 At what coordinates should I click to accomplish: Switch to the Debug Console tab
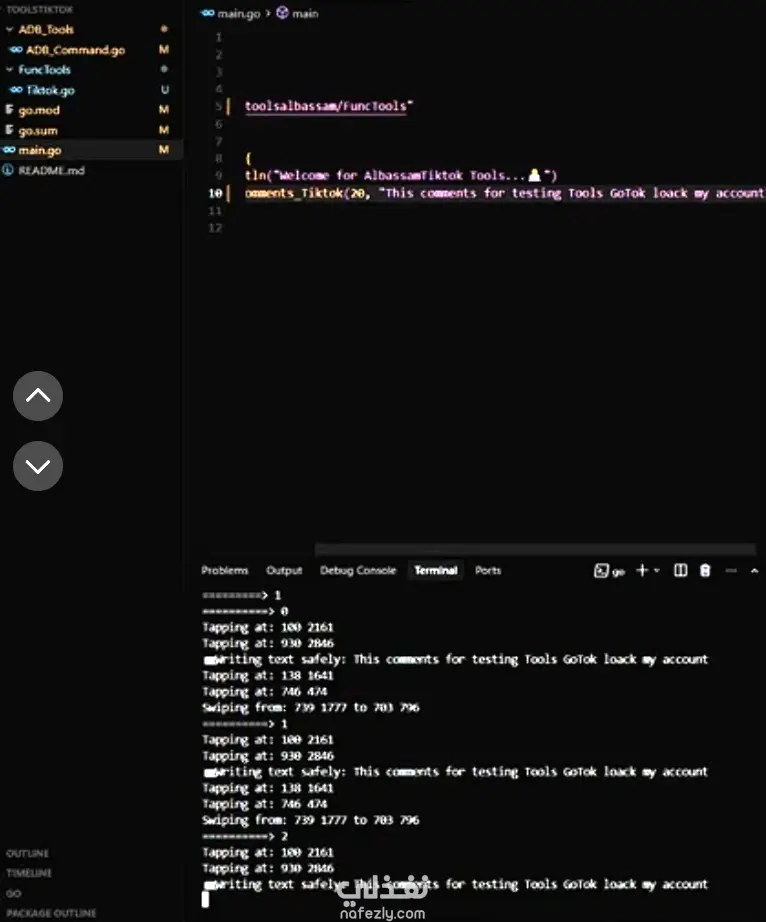point(358,570)
